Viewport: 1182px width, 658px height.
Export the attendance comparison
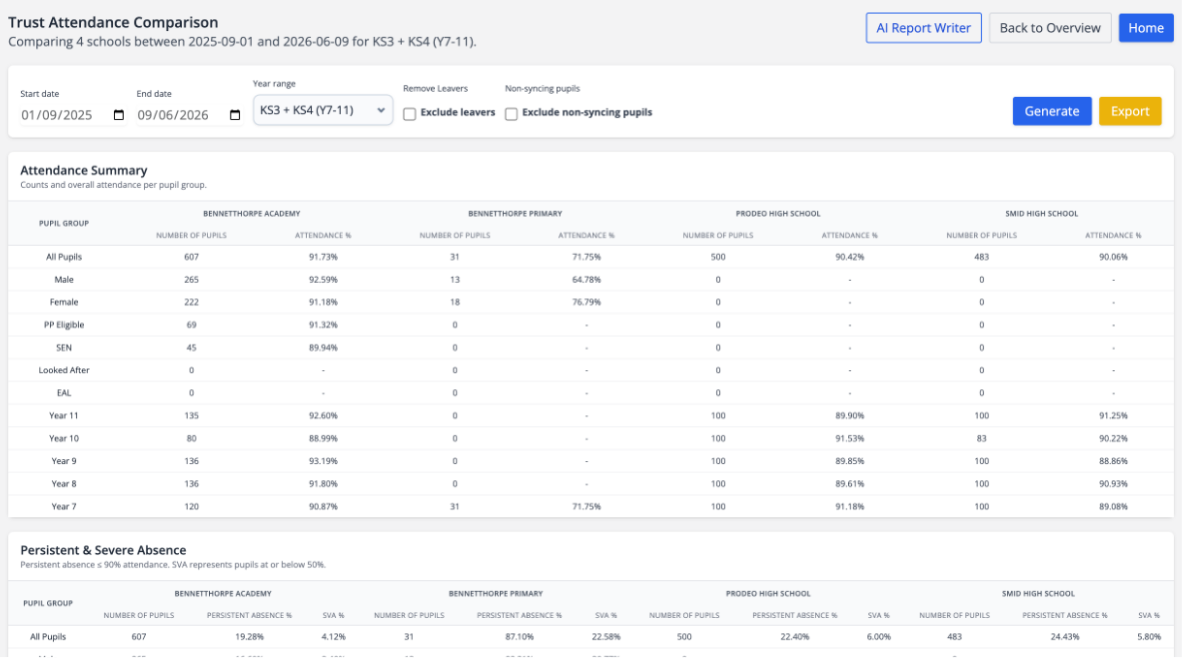coord(1130,111)
